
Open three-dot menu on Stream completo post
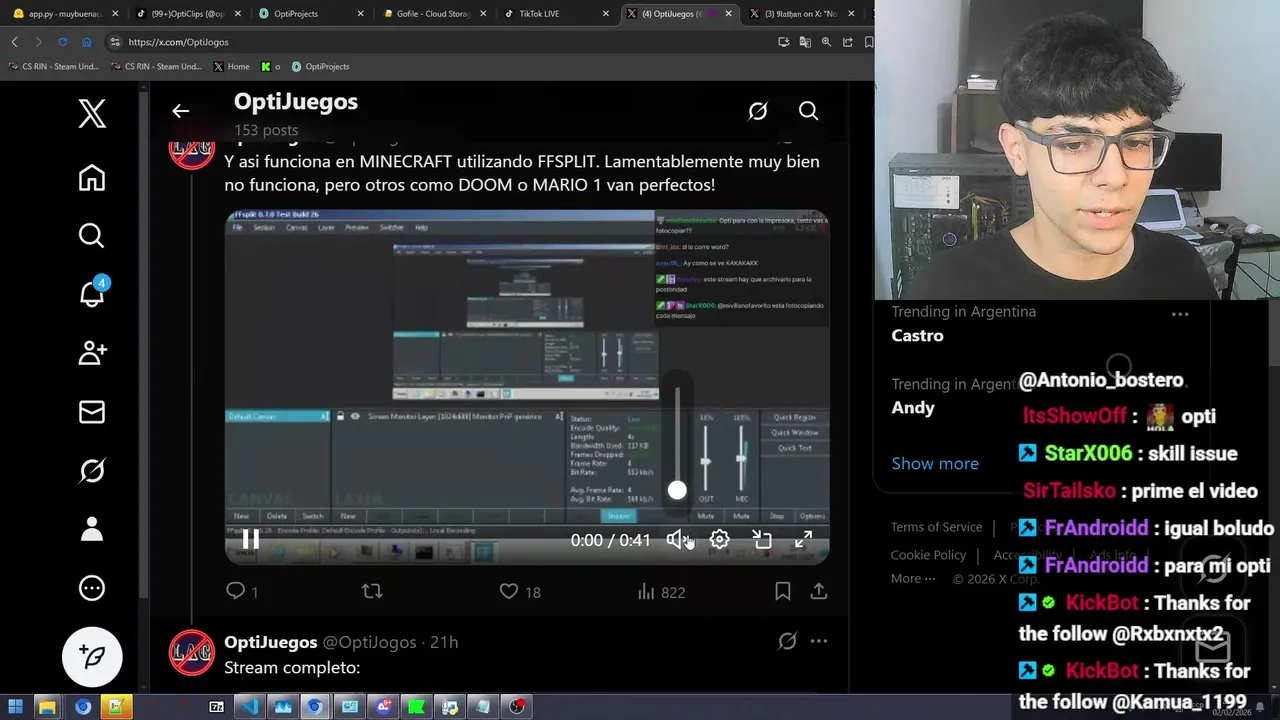pos(819,641)
